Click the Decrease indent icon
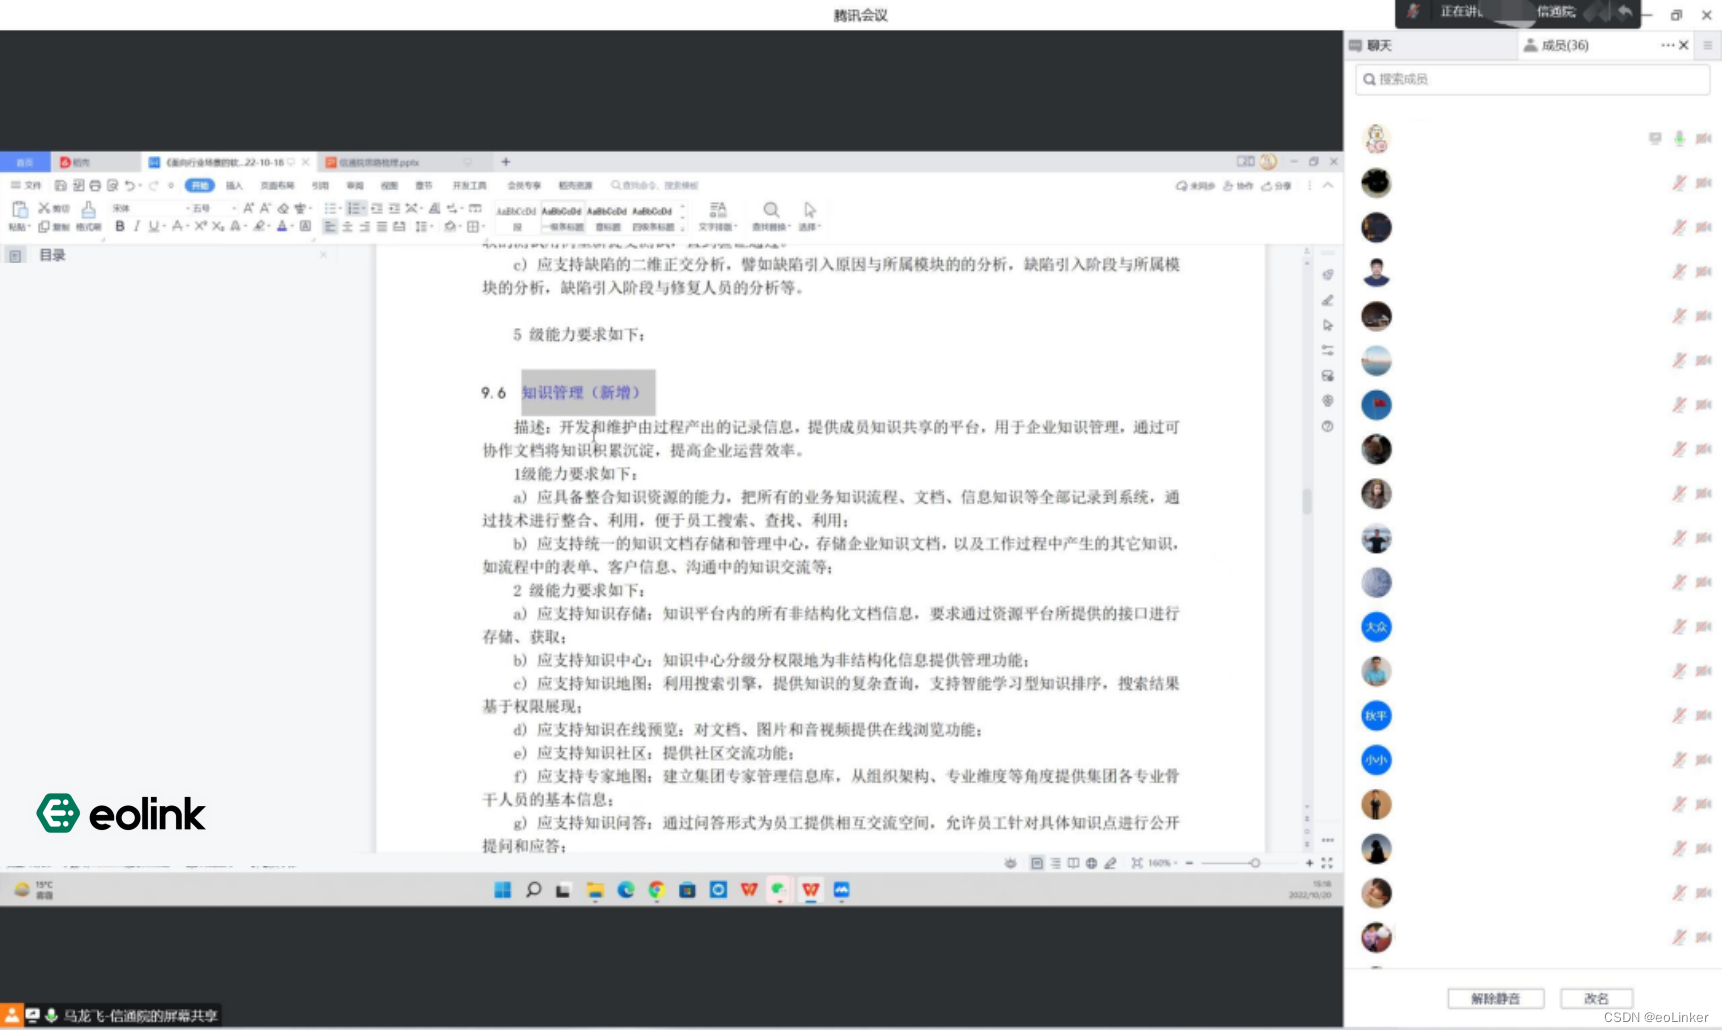Viewport: 1724px width, 1032px height. (x=377, y=208)
